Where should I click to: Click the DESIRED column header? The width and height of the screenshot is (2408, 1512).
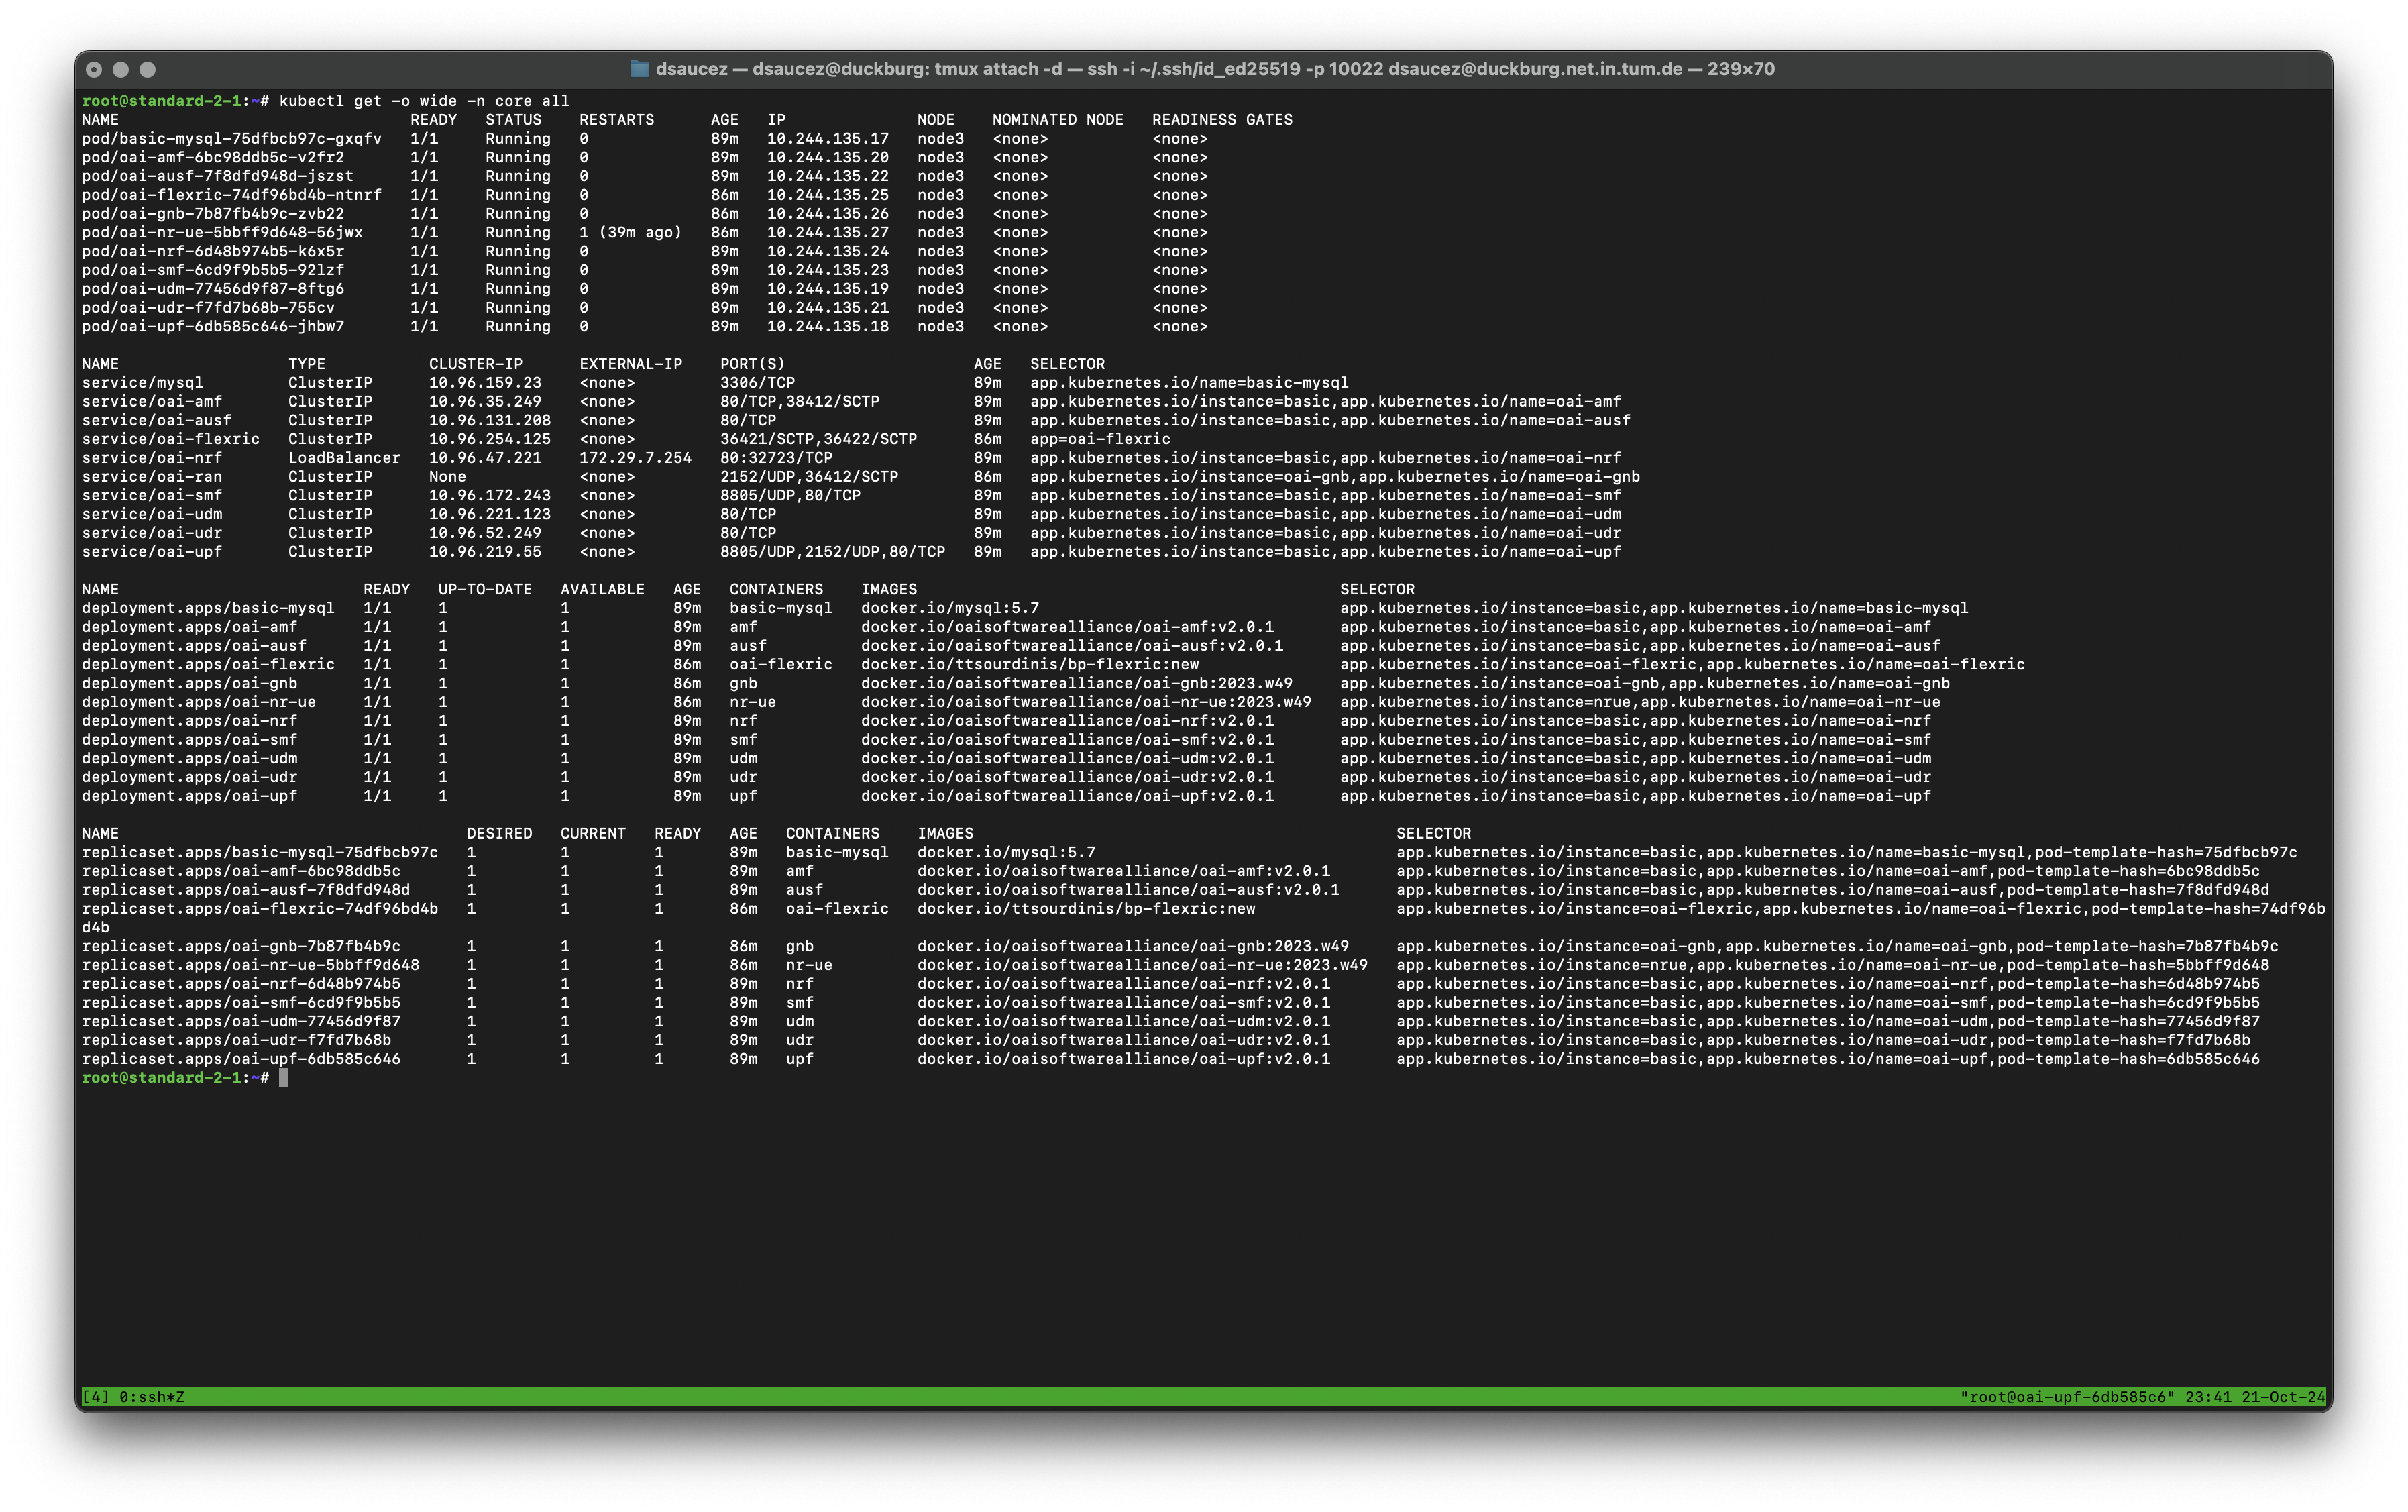pos(500,833)
